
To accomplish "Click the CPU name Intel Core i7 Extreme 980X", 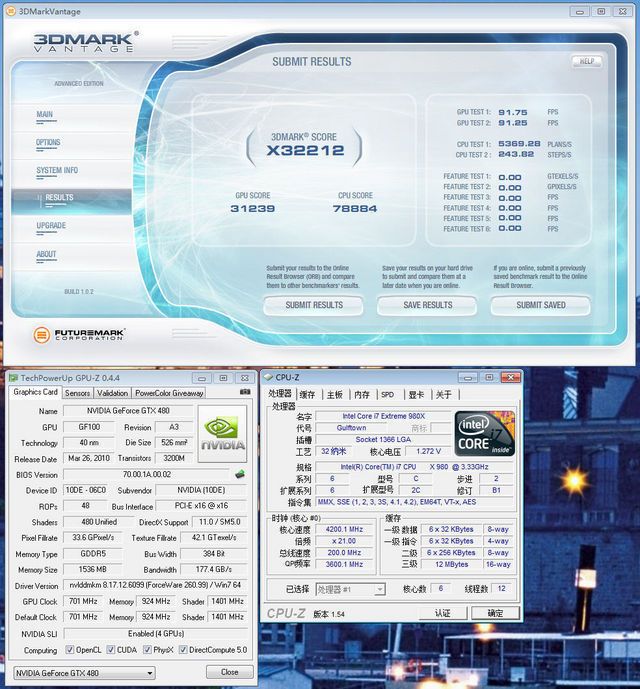I will tap(383, 416).
